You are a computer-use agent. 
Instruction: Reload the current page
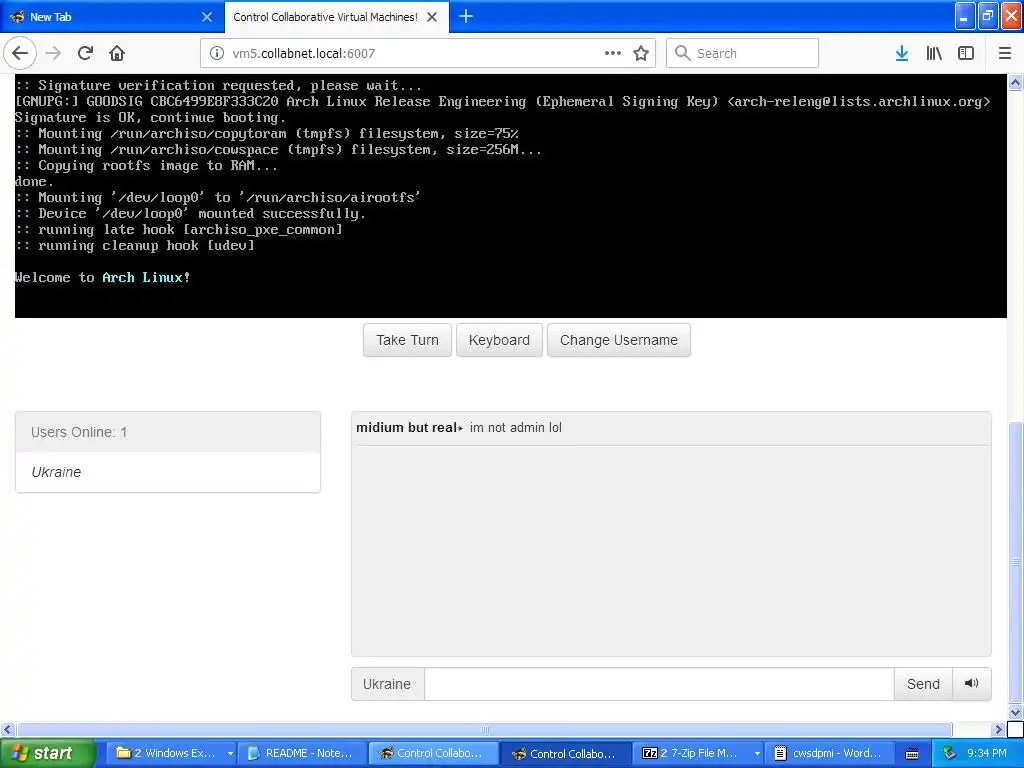click(85, 53)
